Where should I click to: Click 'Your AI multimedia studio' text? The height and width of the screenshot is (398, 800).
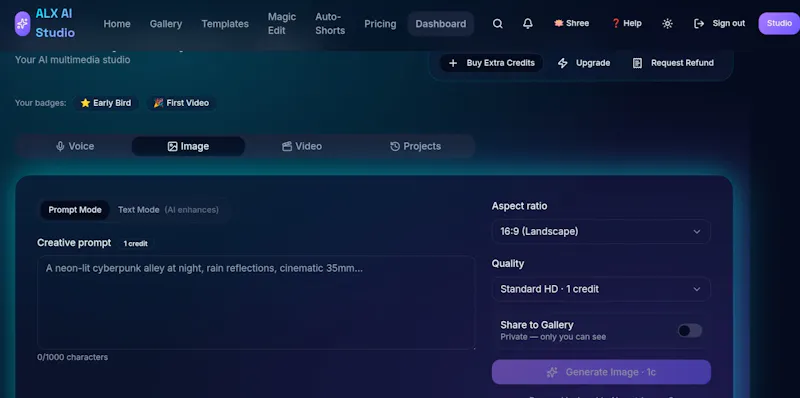tap(72, 60)
